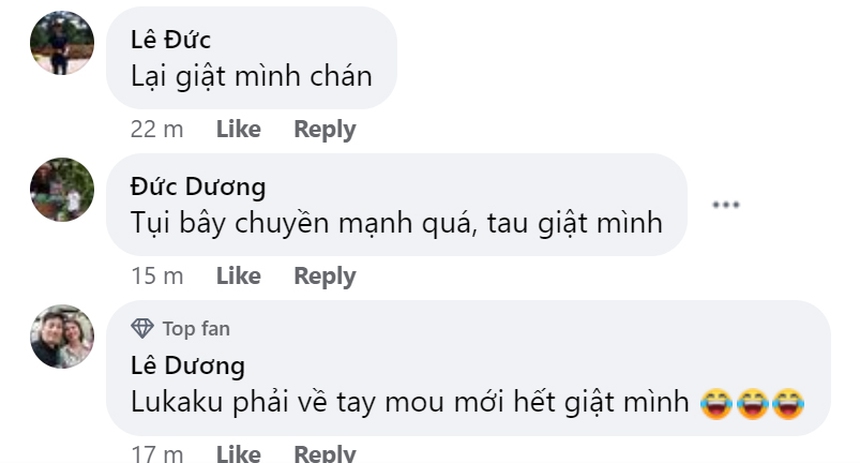This screenshot has width=860, height=463.
Task: Reply to Đức Dương's comment
Action: point(324,276)
